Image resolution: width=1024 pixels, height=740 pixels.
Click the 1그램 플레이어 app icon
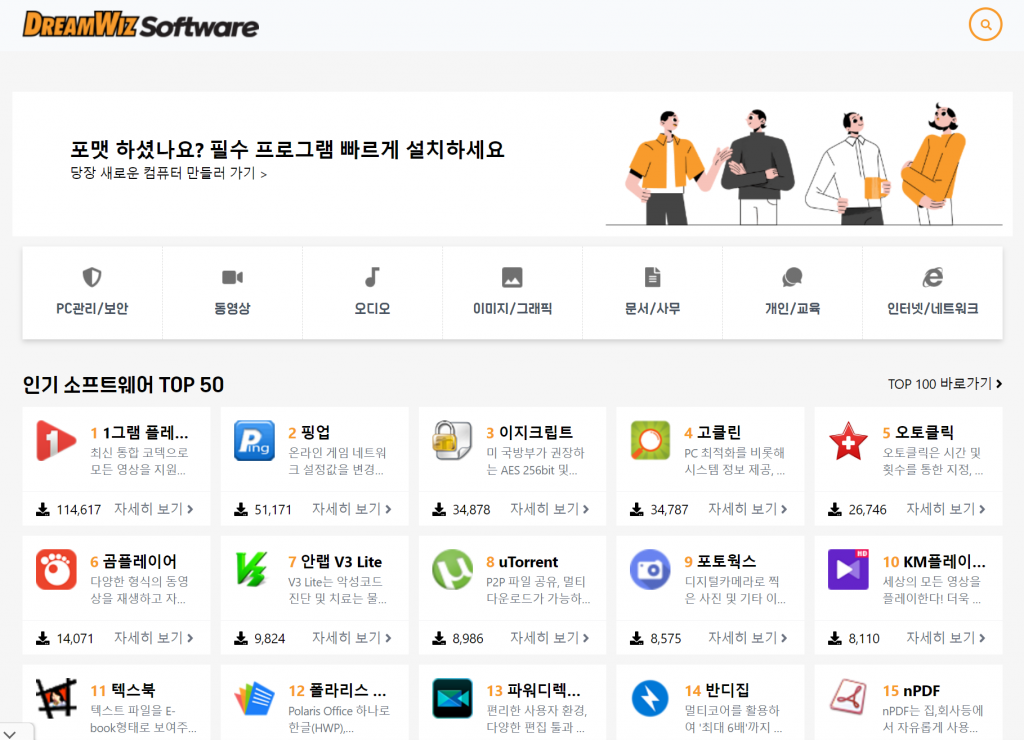pyautogui.click(x=56, y=441)
